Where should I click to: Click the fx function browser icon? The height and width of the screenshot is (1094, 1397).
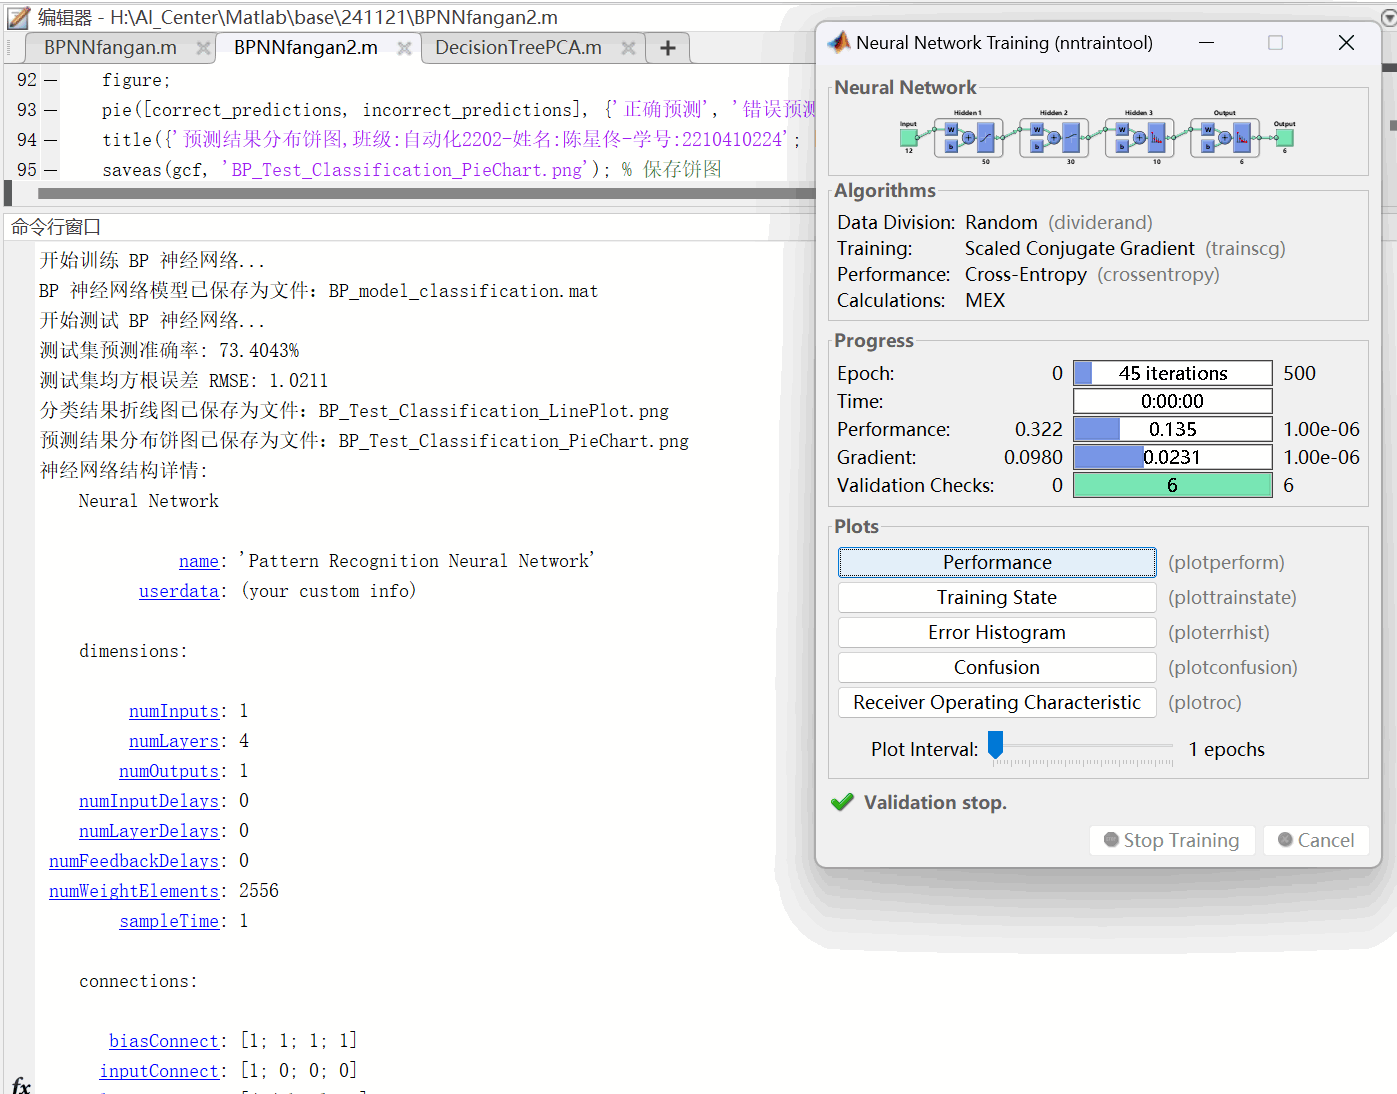pyautogui.click(x=21, y=1085)
